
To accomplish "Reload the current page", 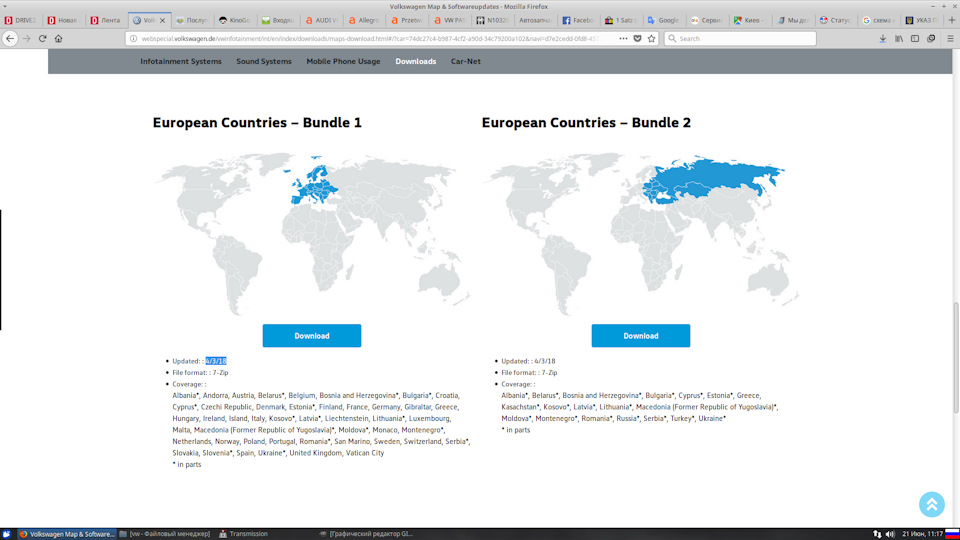I will pos(42,39).
